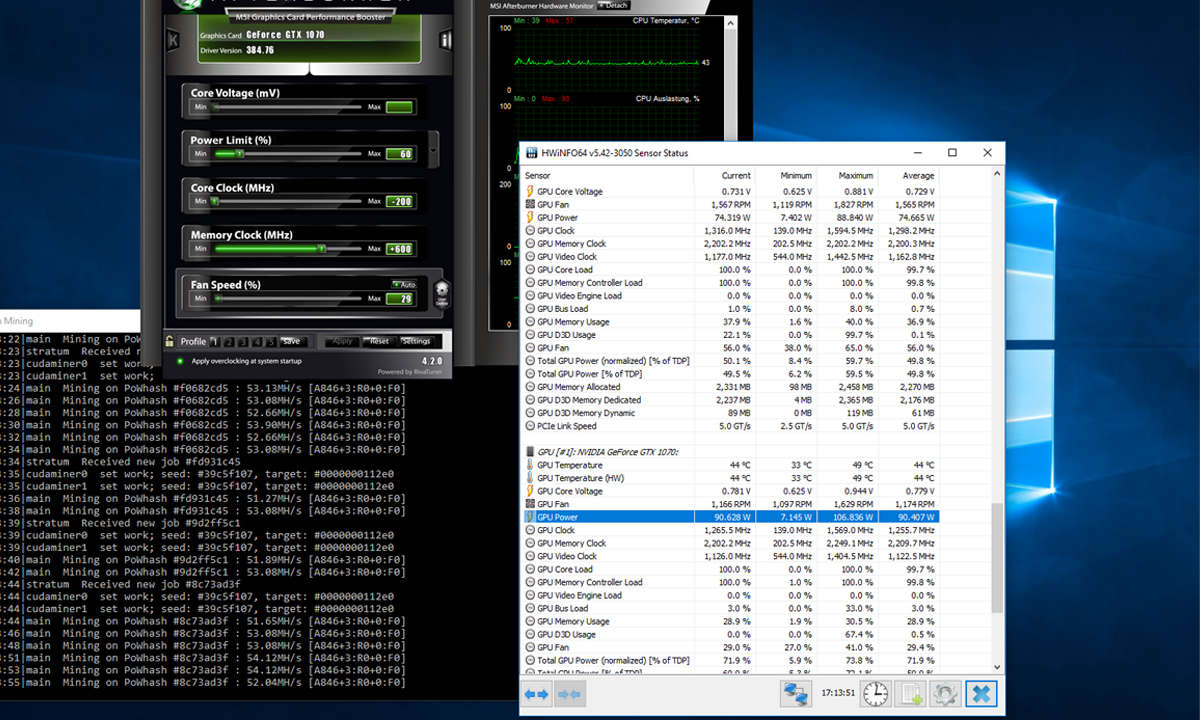
Task: Open Afterburner Settings
Action: (416, 341)
